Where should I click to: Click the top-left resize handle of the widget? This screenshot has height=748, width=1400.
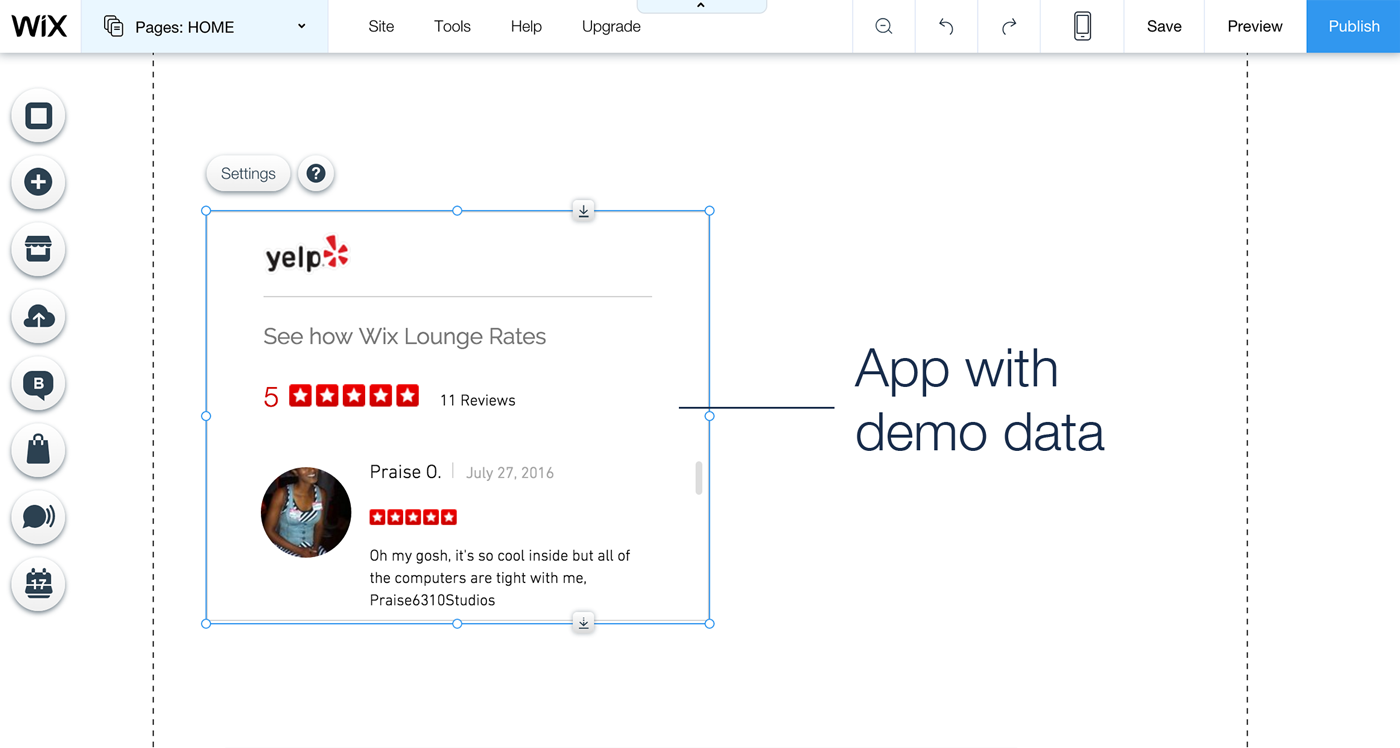click(x=206, y=211)
